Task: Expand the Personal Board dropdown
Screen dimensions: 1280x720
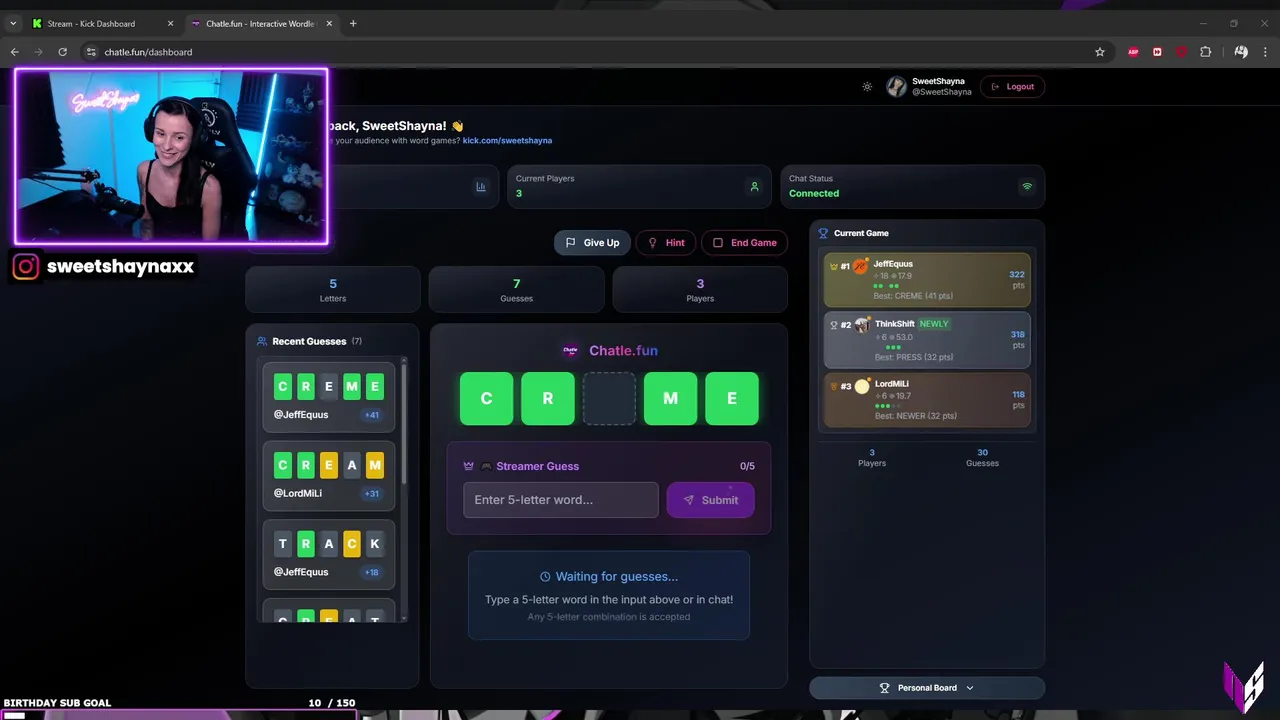Action: pos(927,688)
